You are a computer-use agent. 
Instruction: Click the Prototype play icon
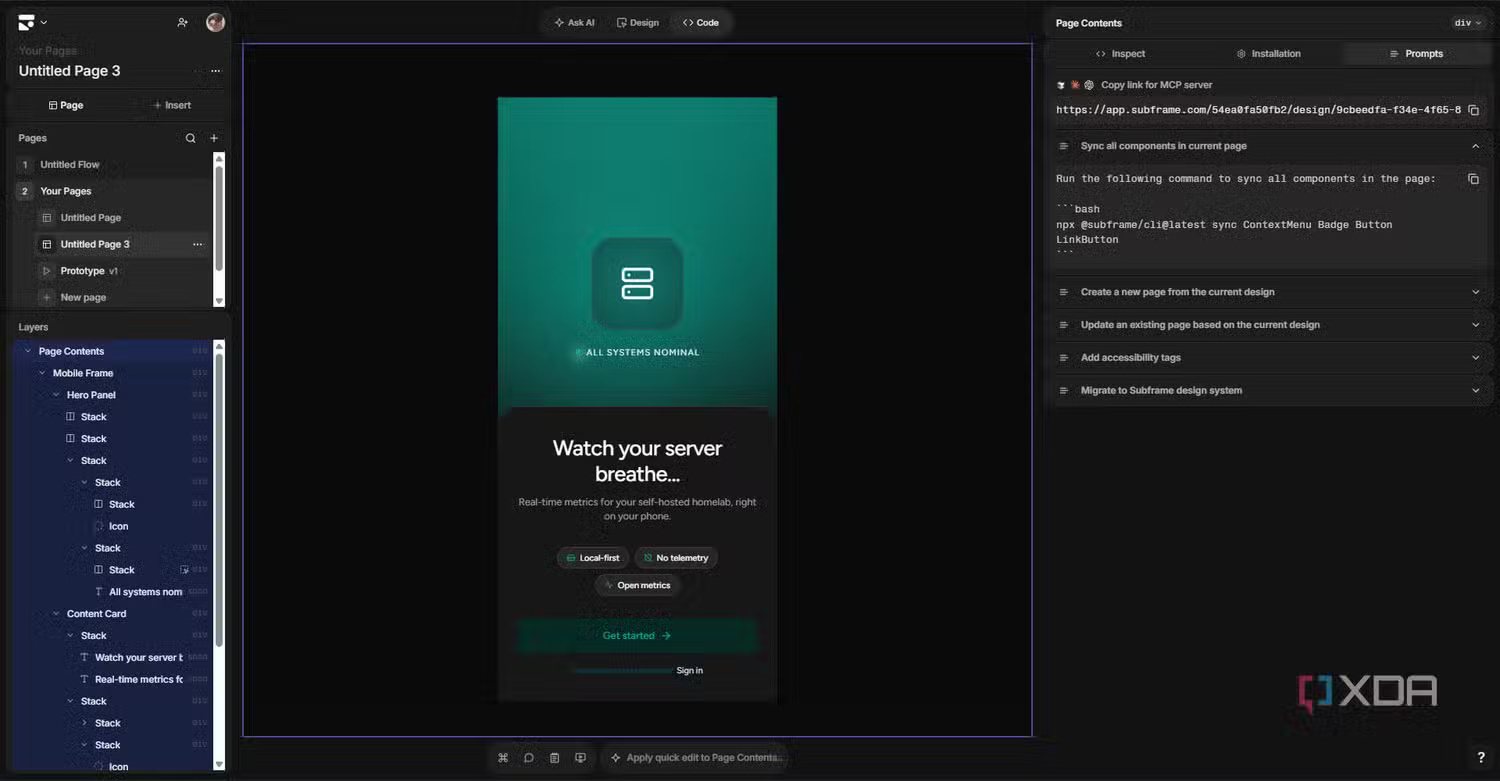[x=47, y=271]
